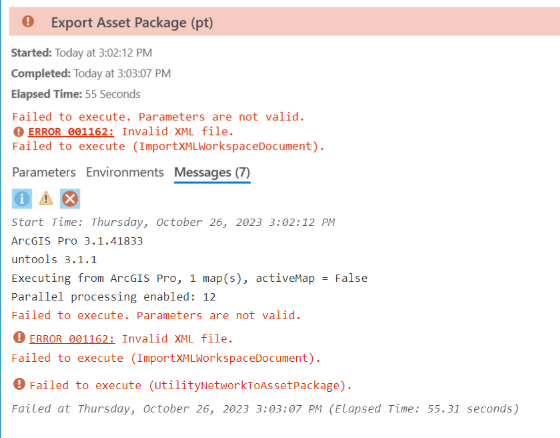Click error icon beside lower ERROR 001162
The height and width of the screenshot is (438, 560).
coord(19,337)
